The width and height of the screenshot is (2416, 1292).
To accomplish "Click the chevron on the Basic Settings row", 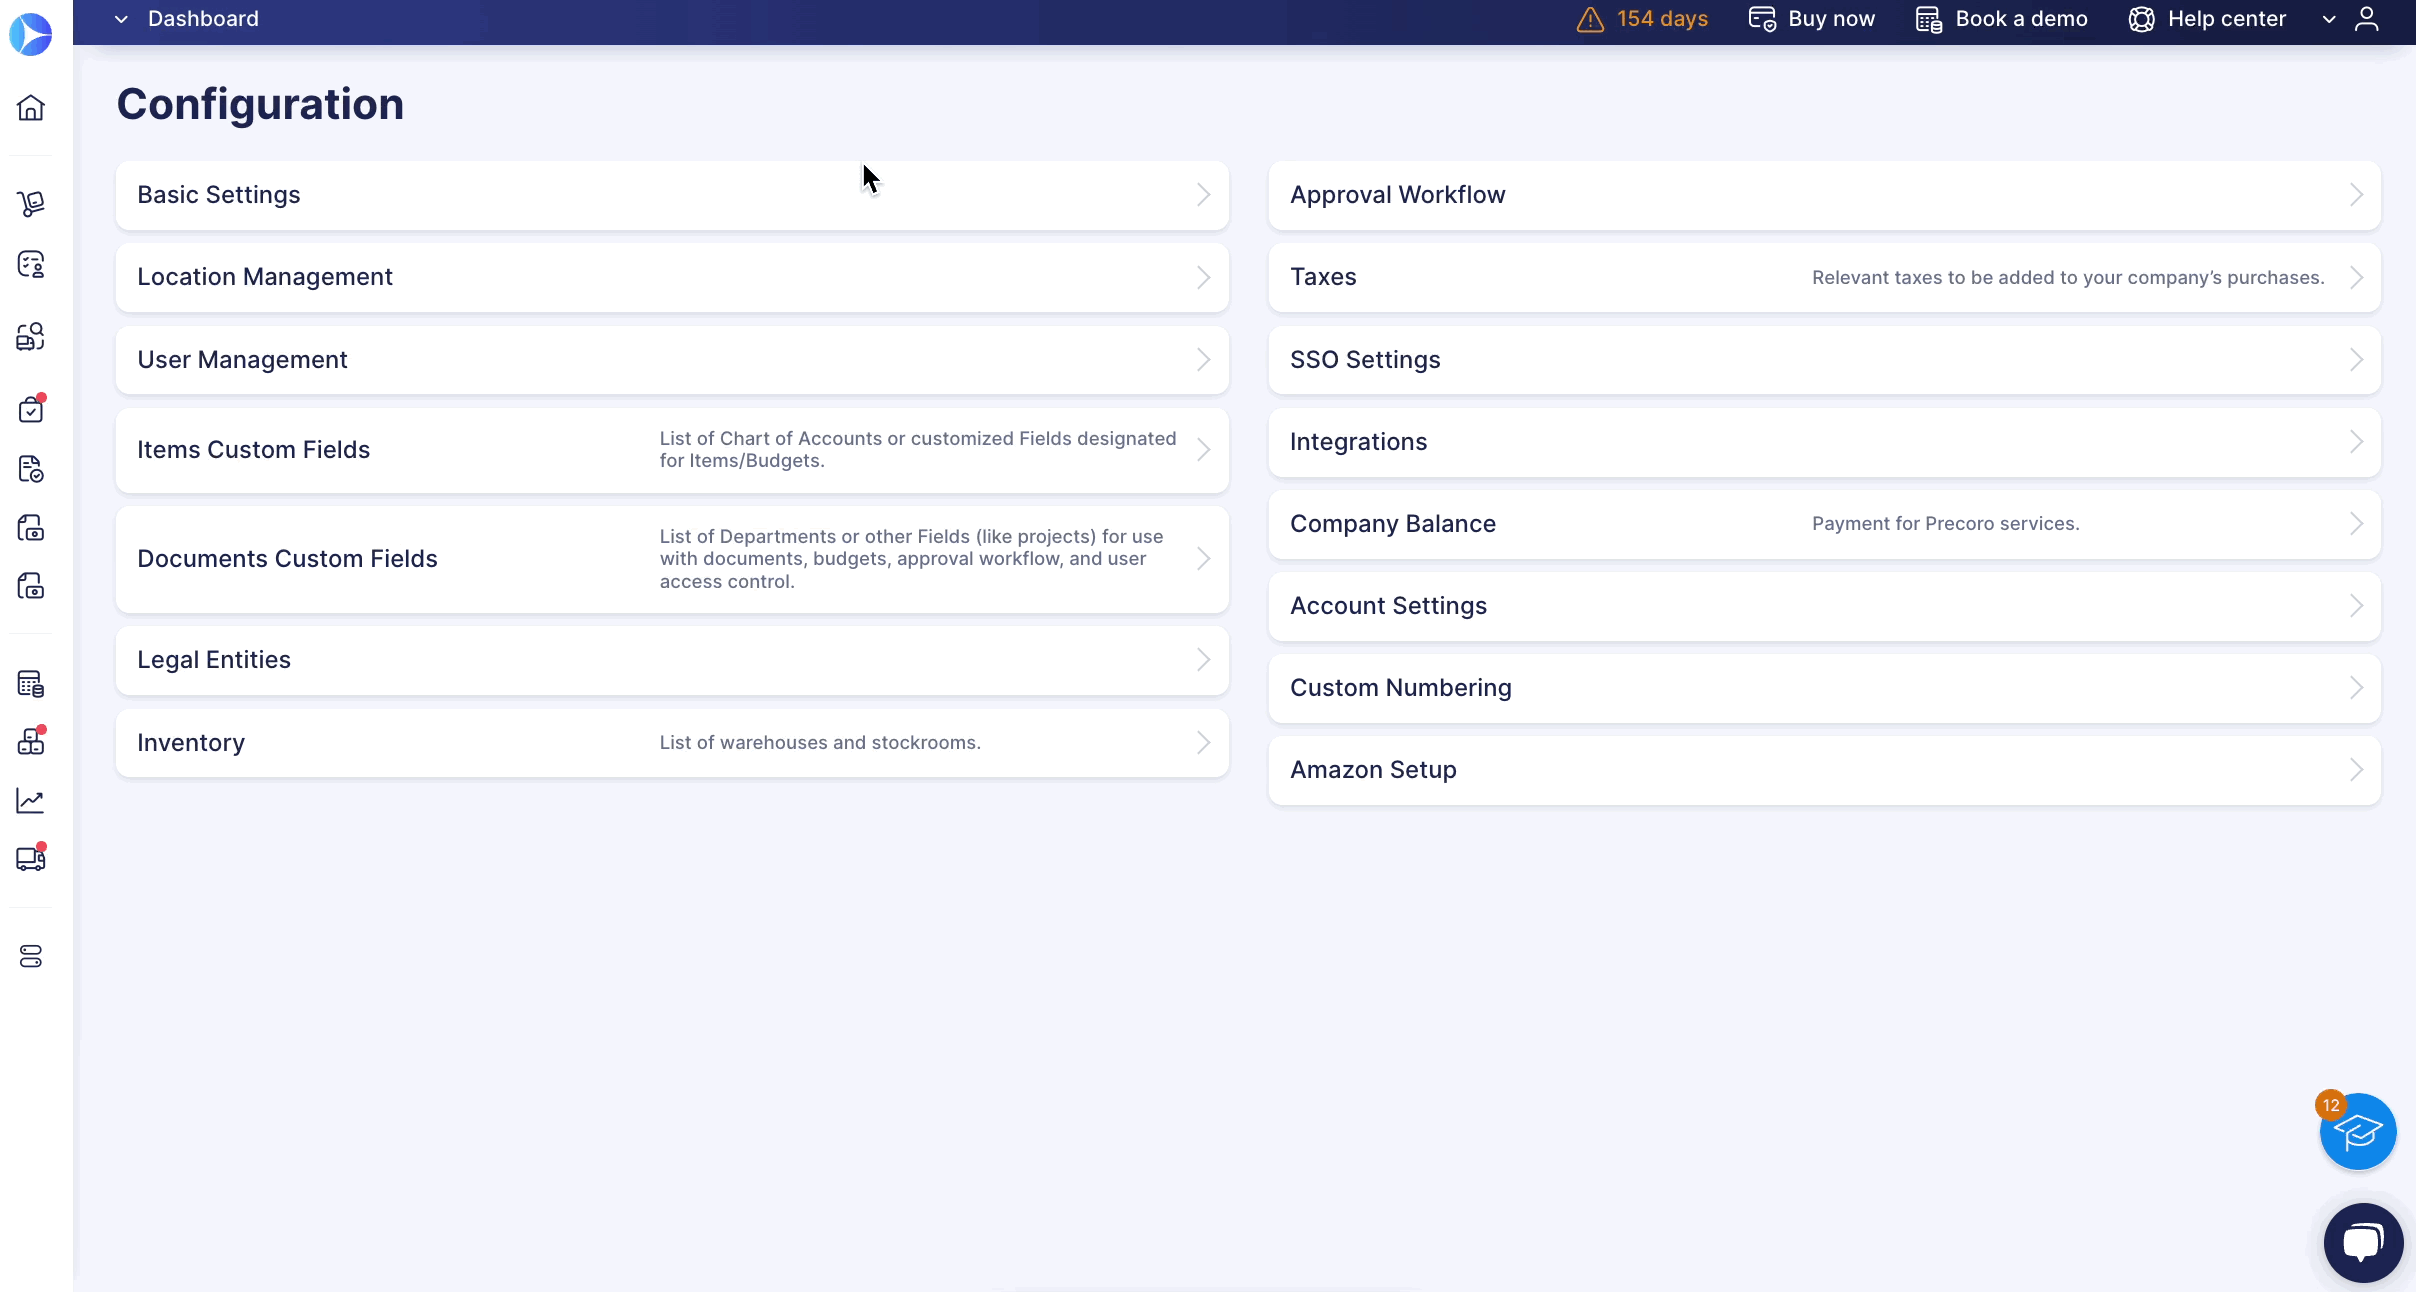I will pyautogui.click(x=1204, y=195).
